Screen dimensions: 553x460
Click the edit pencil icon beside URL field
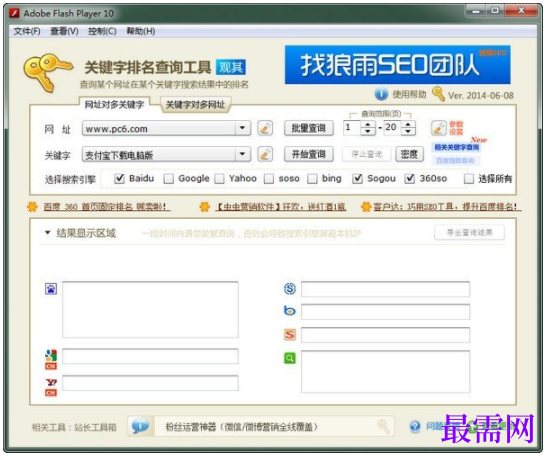click(x=265, y=128)
